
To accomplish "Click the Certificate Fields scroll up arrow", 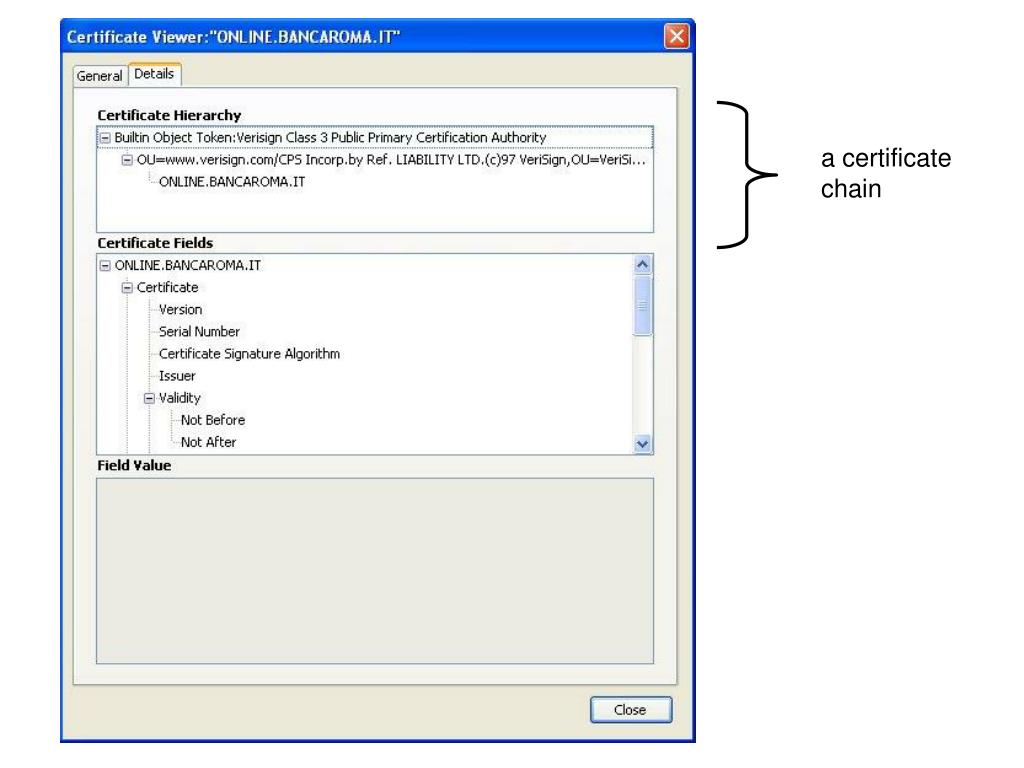I will coord(643,264).
